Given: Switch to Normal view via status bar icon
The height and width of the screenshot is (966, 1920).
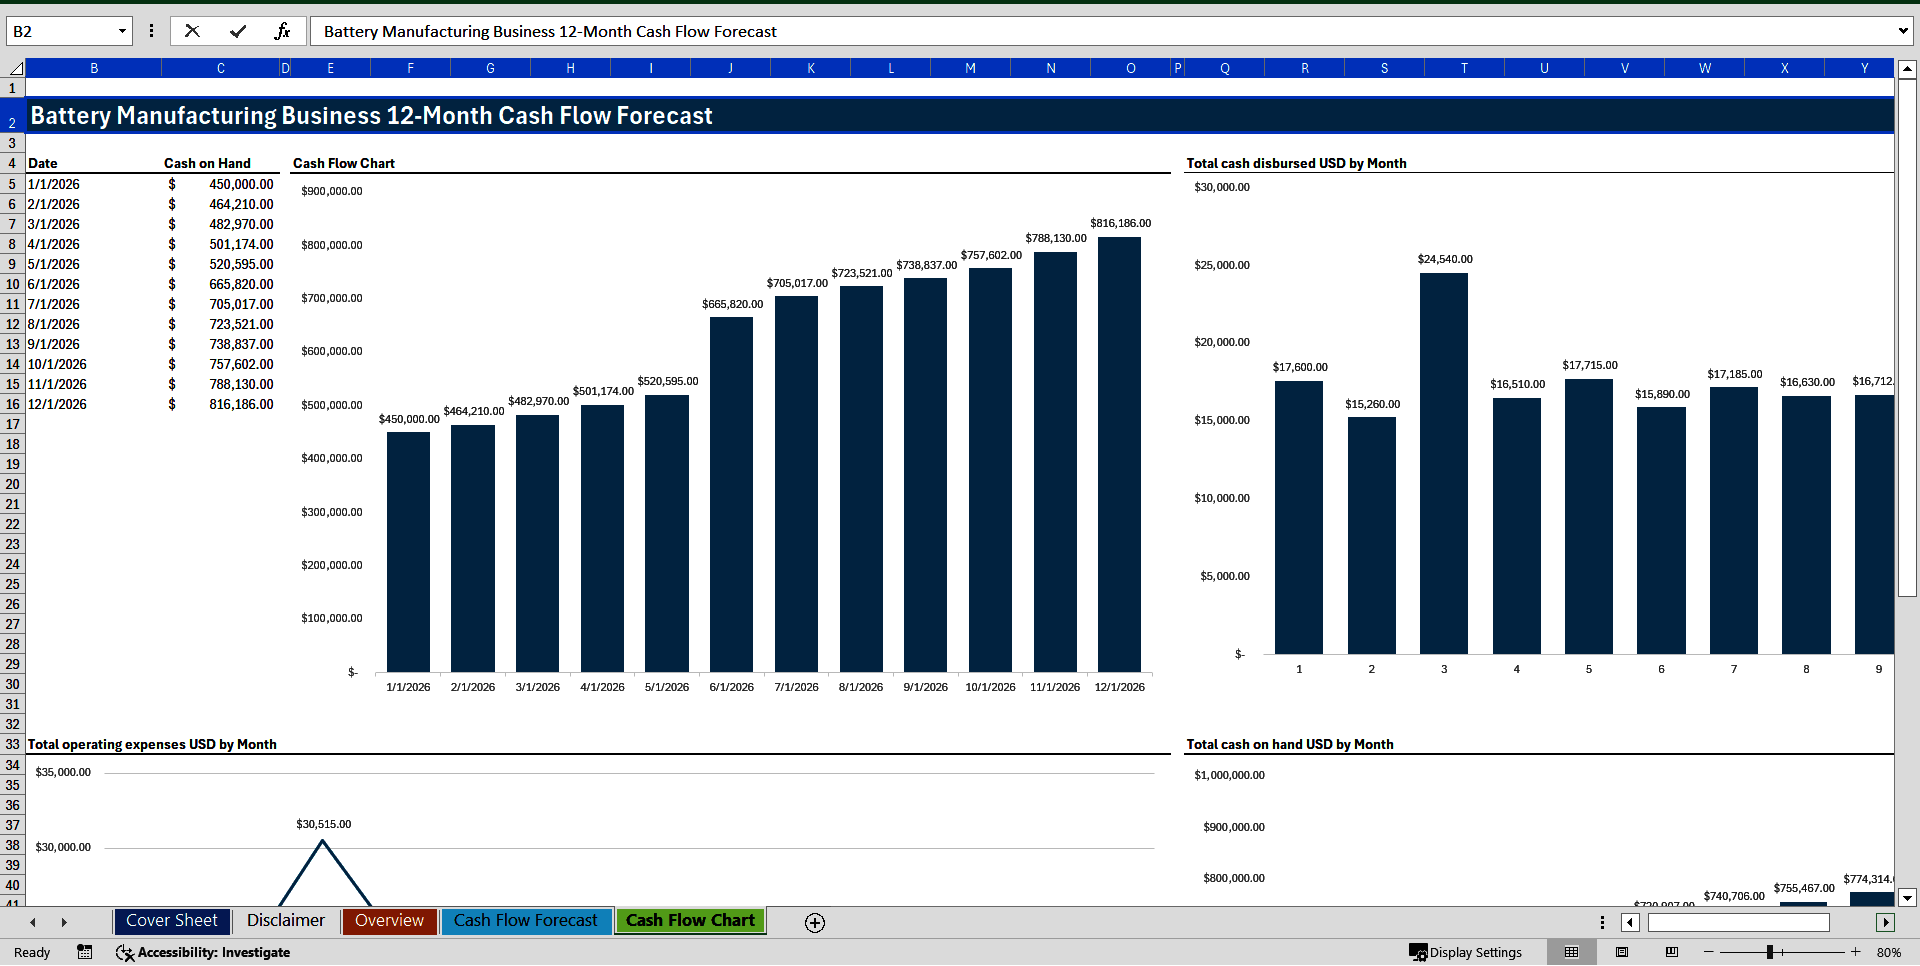Looking at the screenshot, I should coord(1571,952).
